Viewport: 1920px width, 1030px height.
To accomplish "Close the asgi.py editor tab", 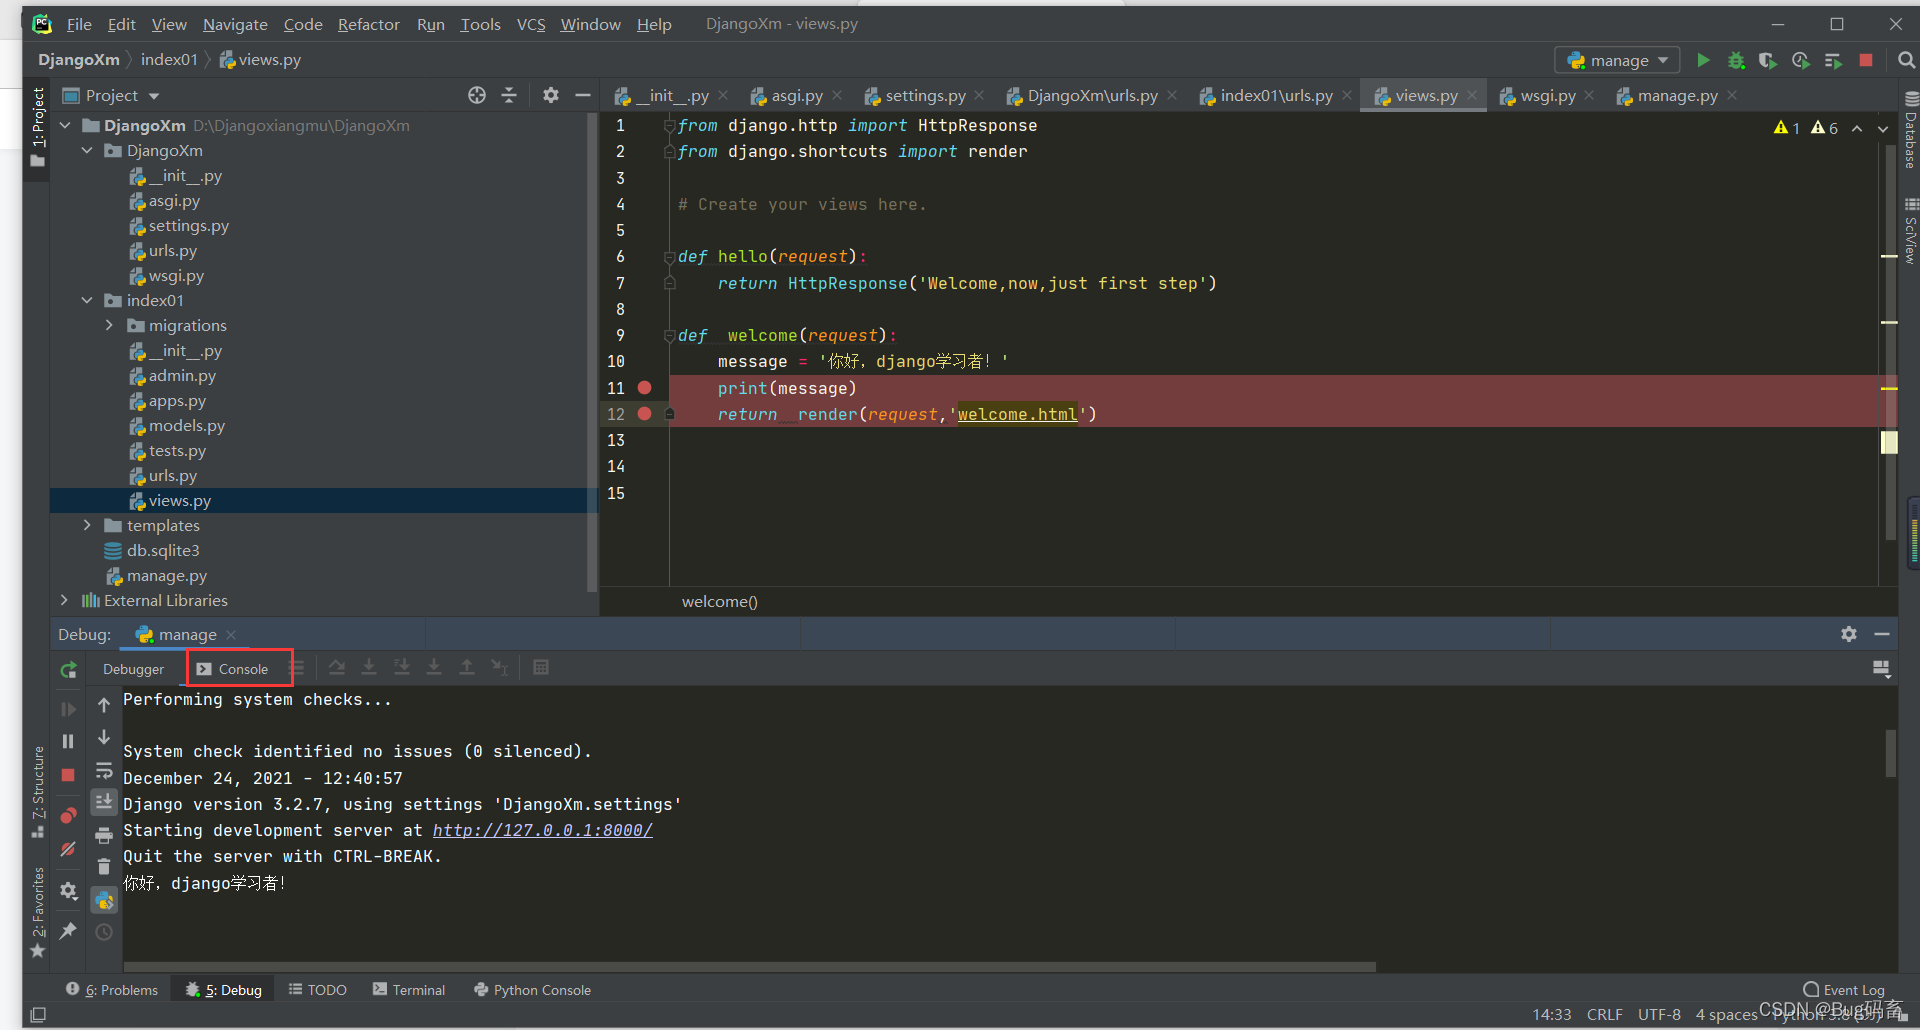I will pos(837,95).
